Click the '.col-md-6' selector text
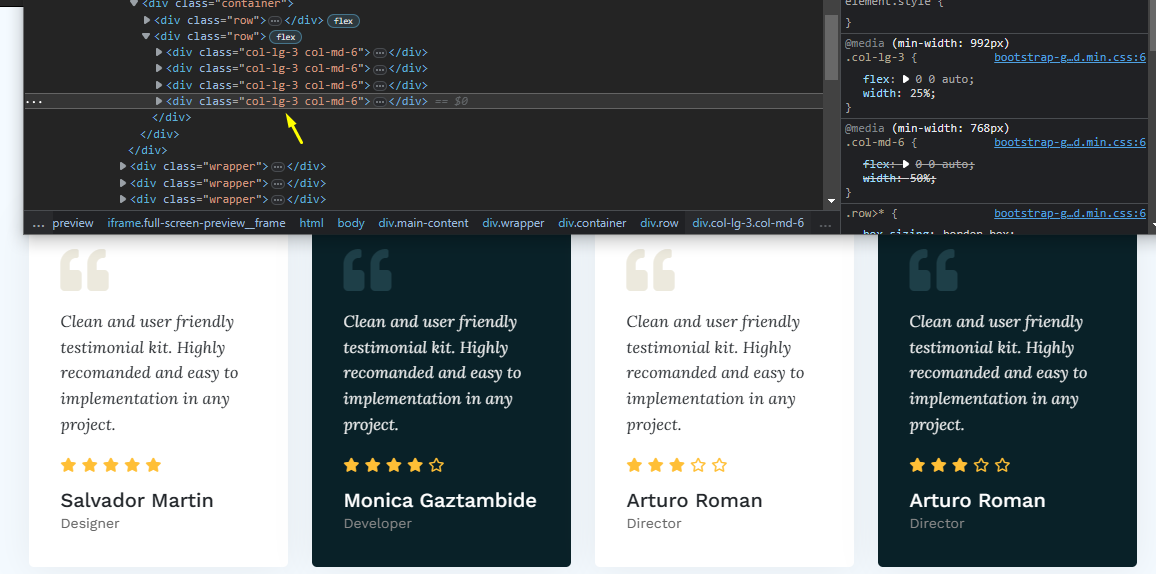 point(874,142)
